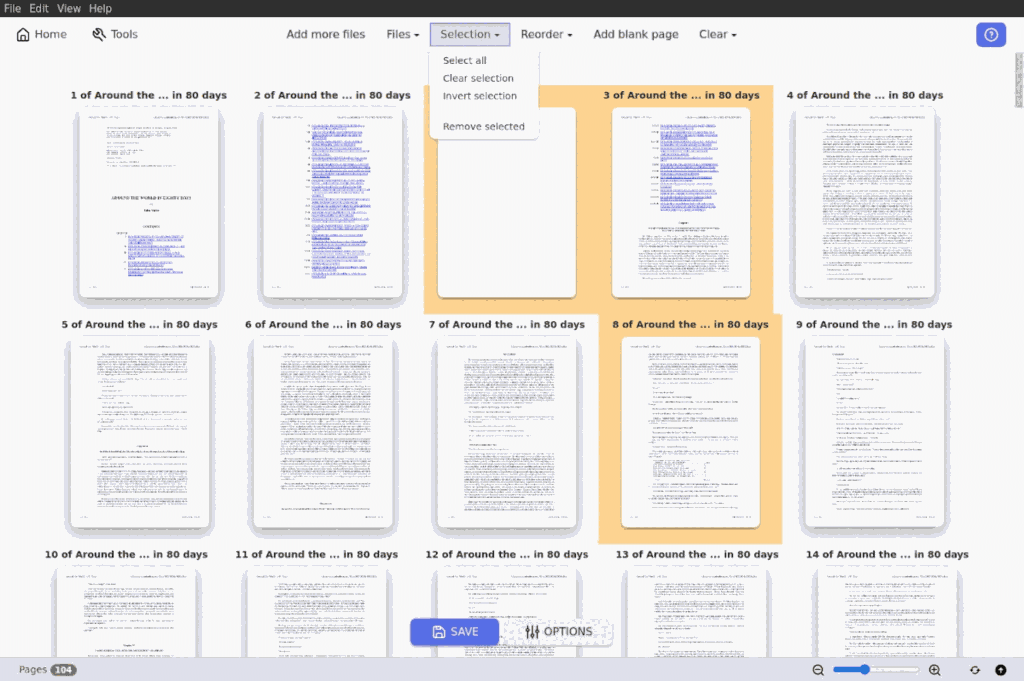The width and height of the screenshot is (1024, 681).
Task: Click Add more files
Action: pos(325,35)
